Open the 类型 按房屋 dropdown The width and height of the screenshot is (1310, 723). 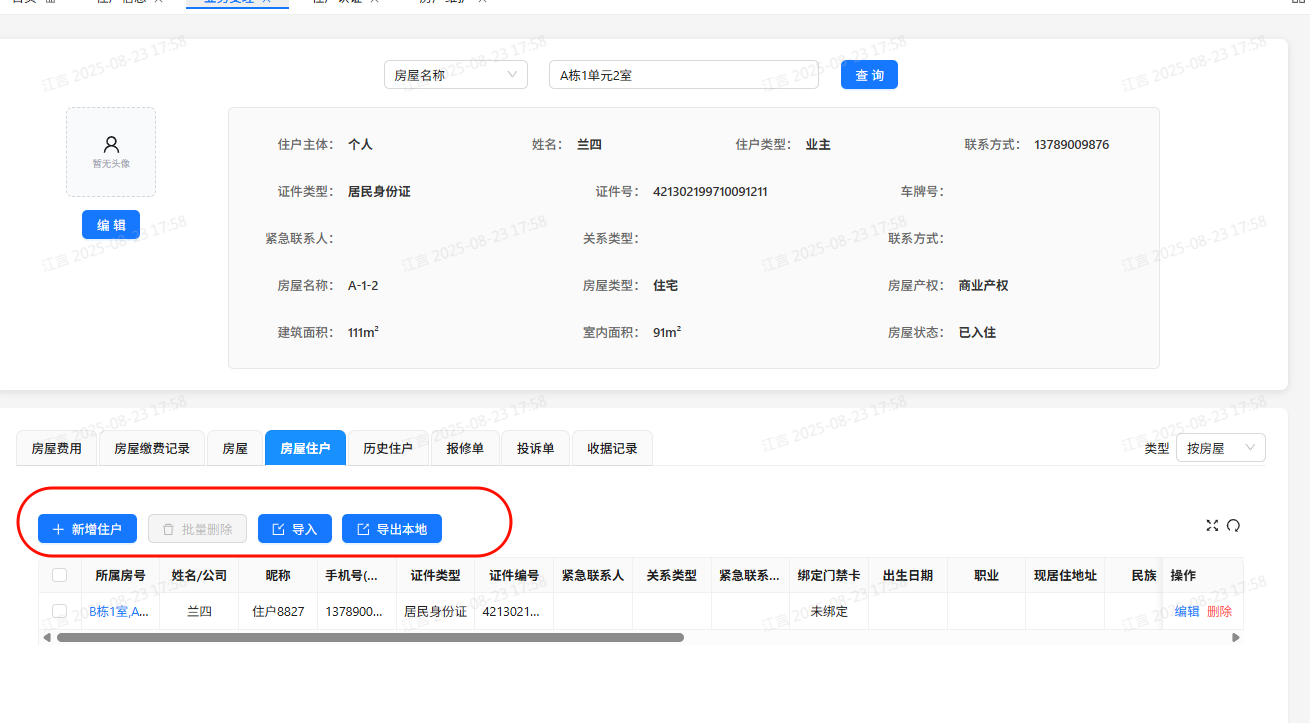(x=1220, y=448)
